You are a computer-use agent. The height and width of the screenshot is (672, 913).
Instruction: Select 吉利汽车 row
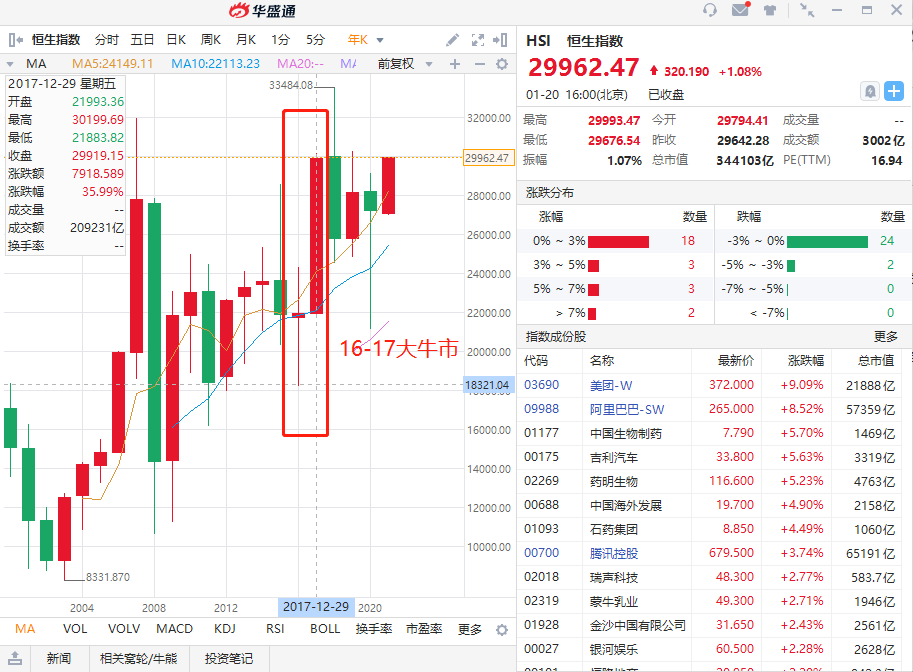(x=709, y=457)
